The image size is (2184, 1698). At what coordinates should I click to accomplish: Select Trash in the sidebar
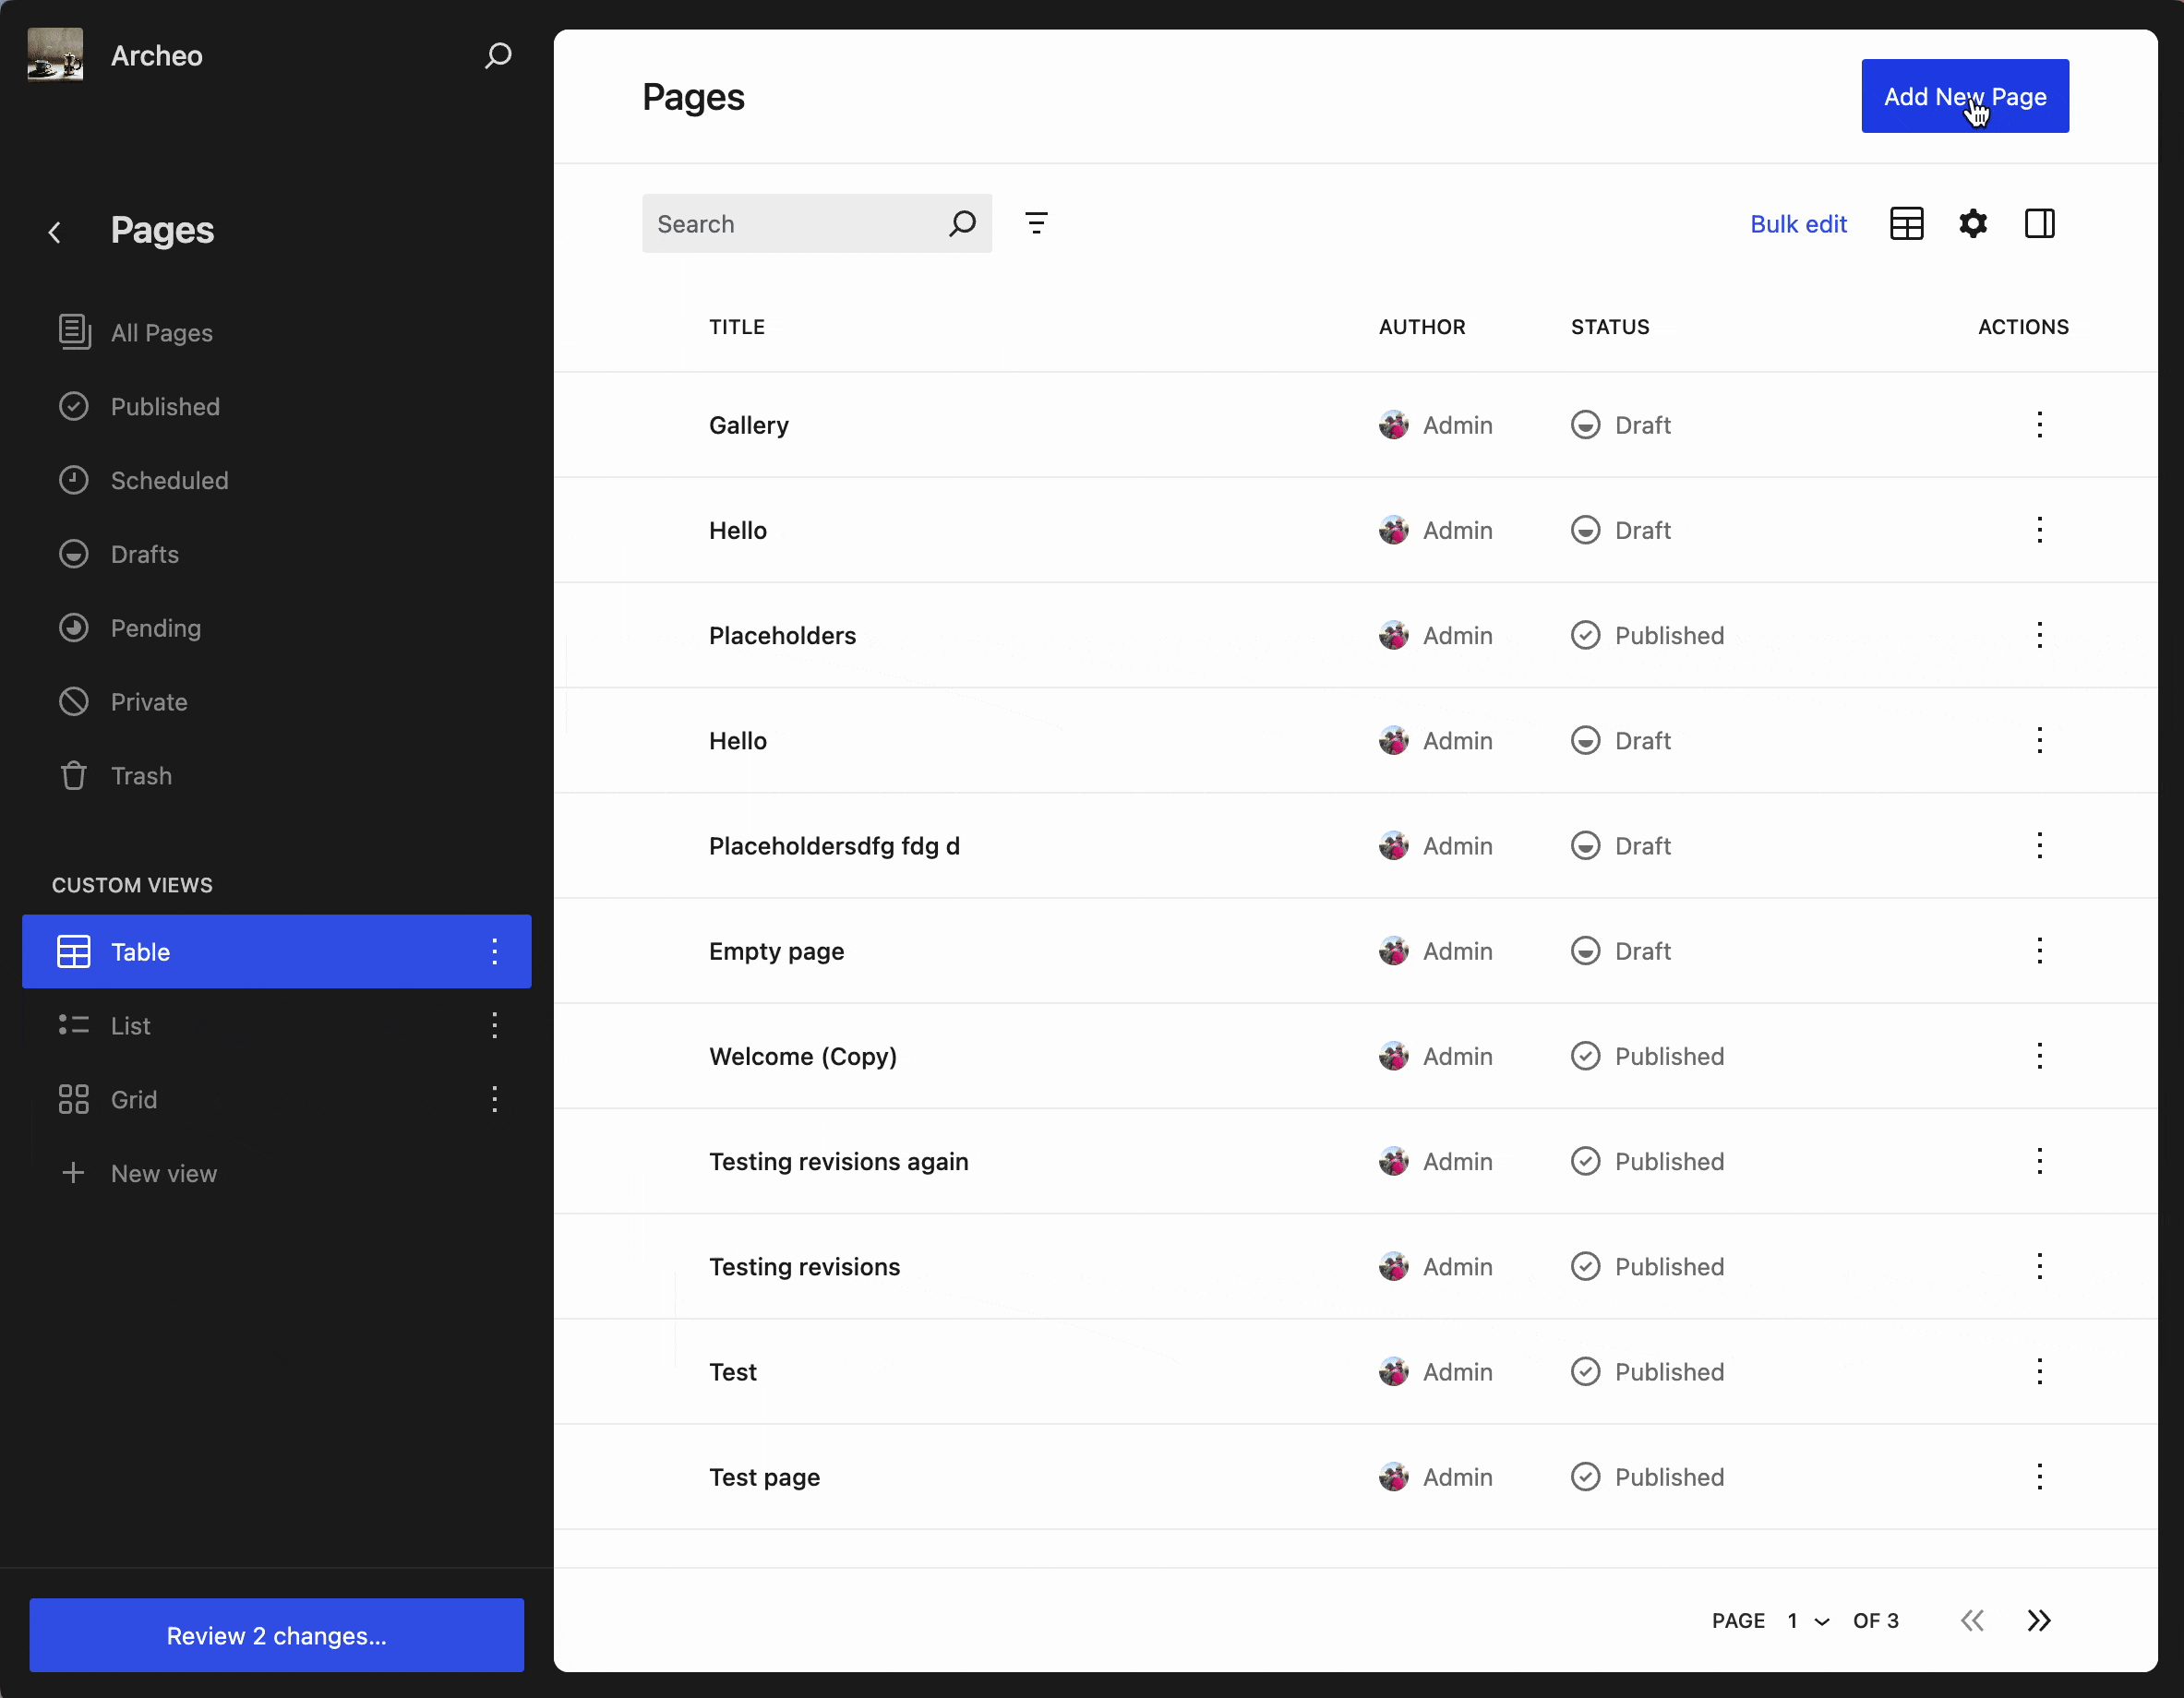pos(141,775)
